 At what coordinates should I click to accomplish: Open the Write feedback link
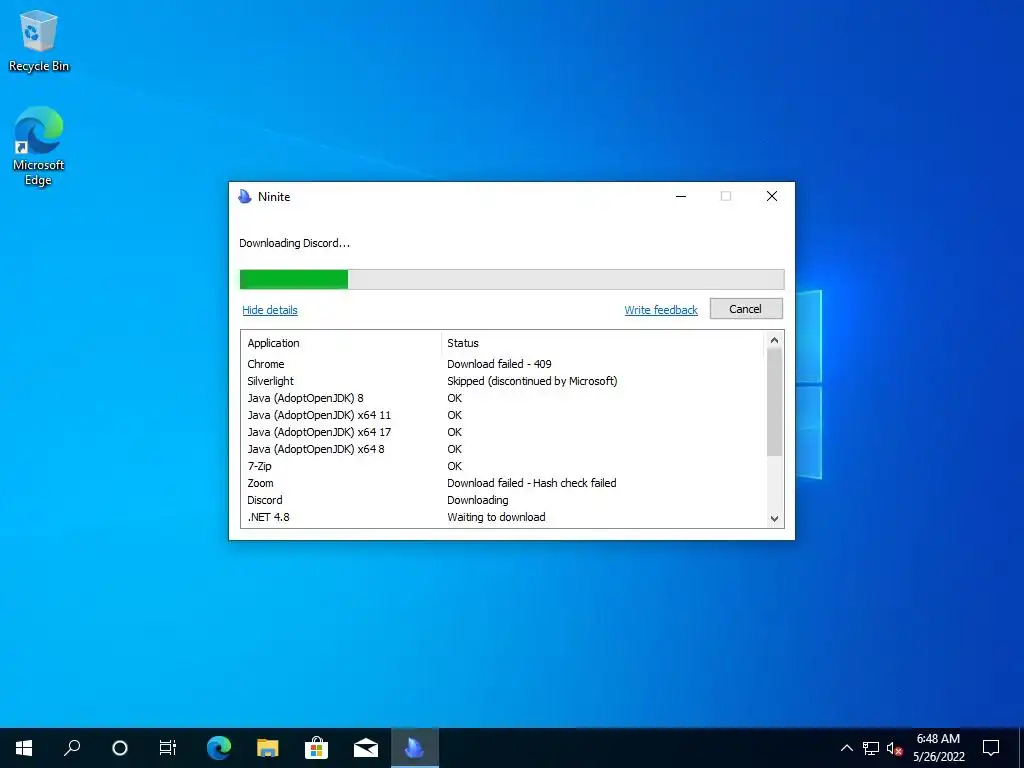(x=661, y=310)
